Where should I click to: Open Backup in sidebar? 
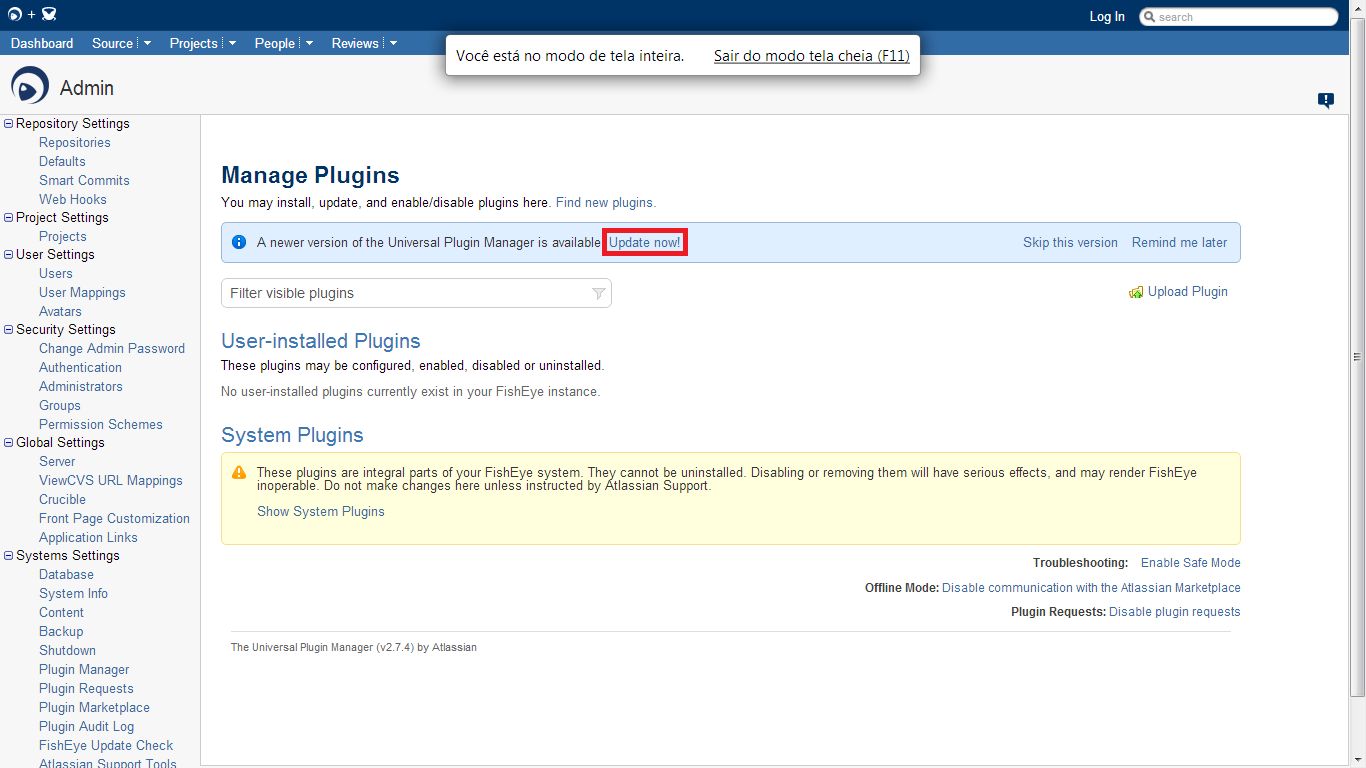click(61, 632)
